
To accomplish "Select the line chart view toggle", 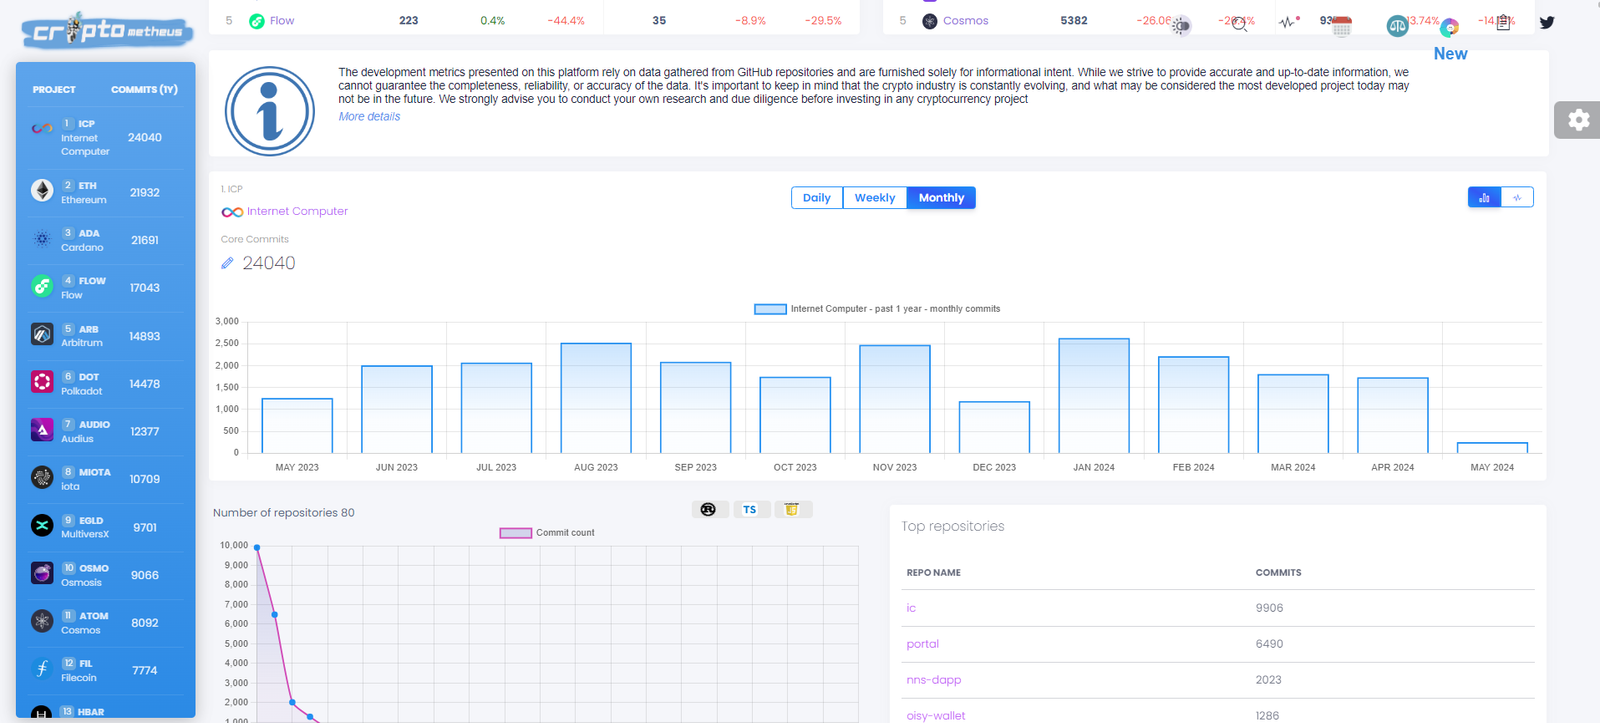I will click(1517, 198).
